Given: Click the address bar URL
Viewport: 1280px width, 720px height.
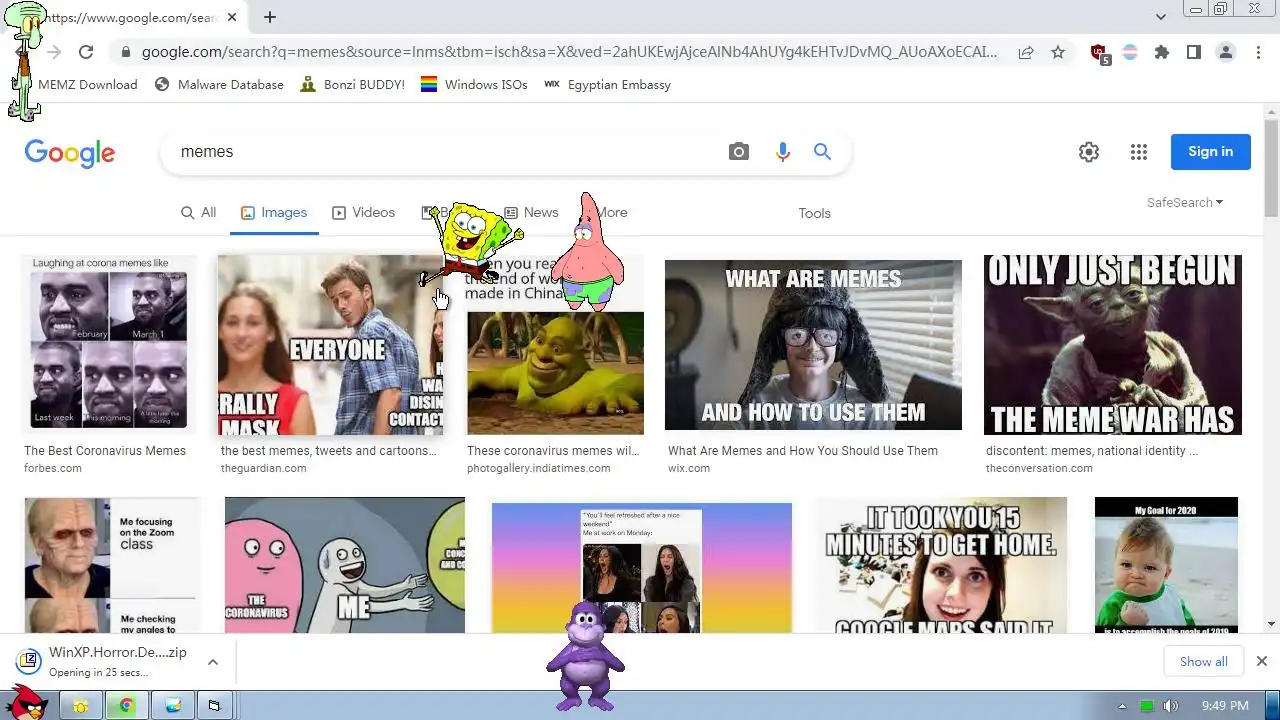Looking at the screenshot, I should tap(569, 52).
